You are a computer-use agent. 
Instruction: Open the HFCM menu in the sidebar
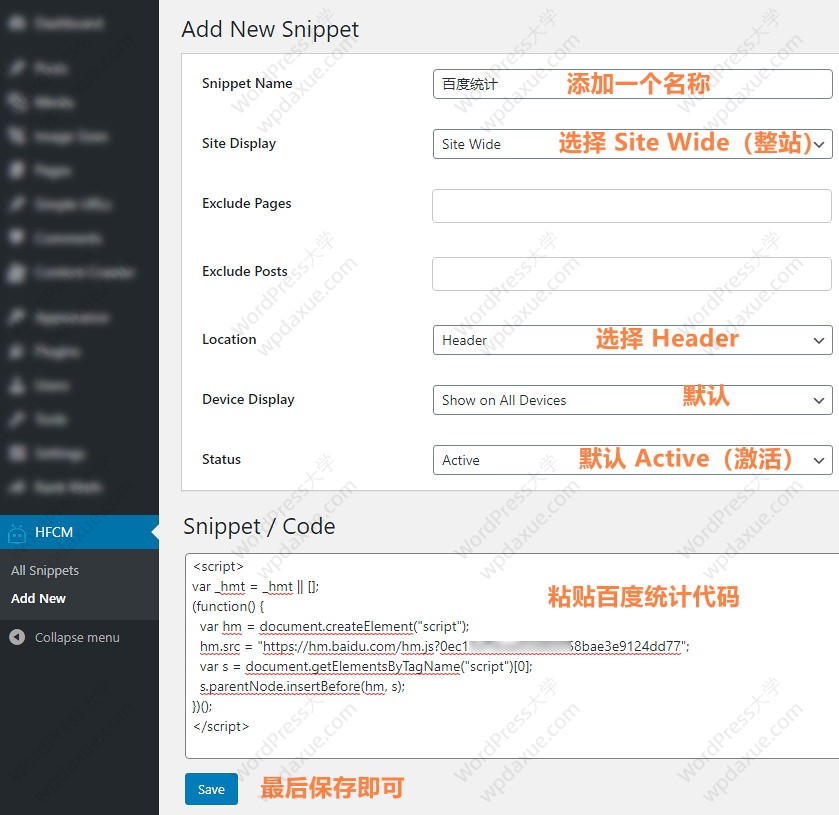point(79,532)
